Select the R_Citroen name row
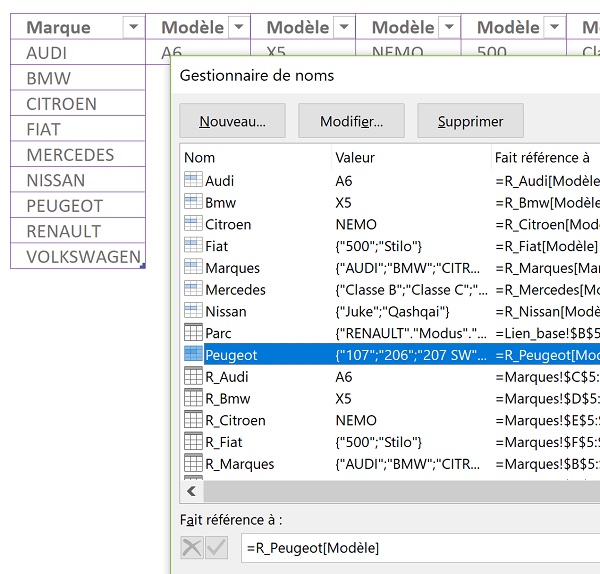600x574 pixels. (390, 421)
